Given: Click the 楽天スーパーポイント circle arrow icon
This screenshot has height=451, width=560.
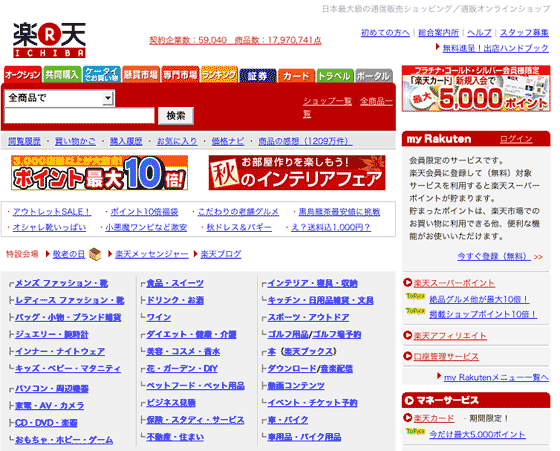Looking at the screenshot, I should (x=408, y=282).
